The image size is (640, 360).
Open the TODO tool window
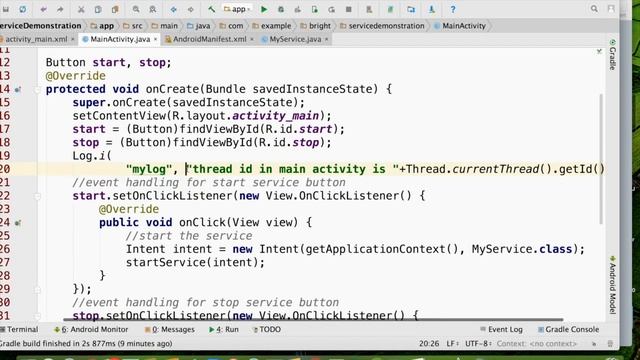[267, 329]
